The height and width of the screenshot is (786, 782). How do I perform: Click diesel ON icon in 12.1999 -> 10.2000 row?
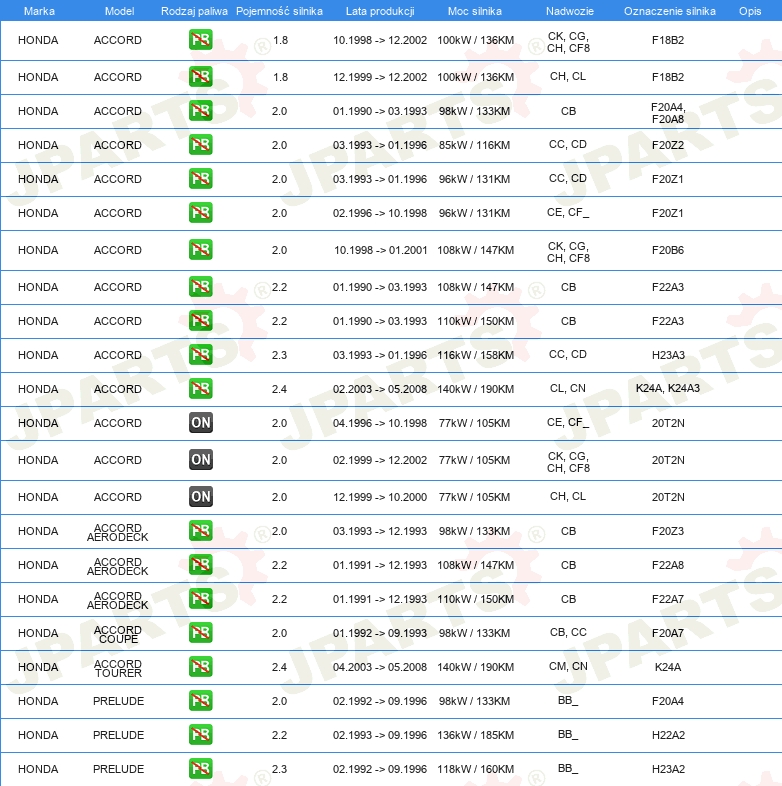[x=201, y=497]
